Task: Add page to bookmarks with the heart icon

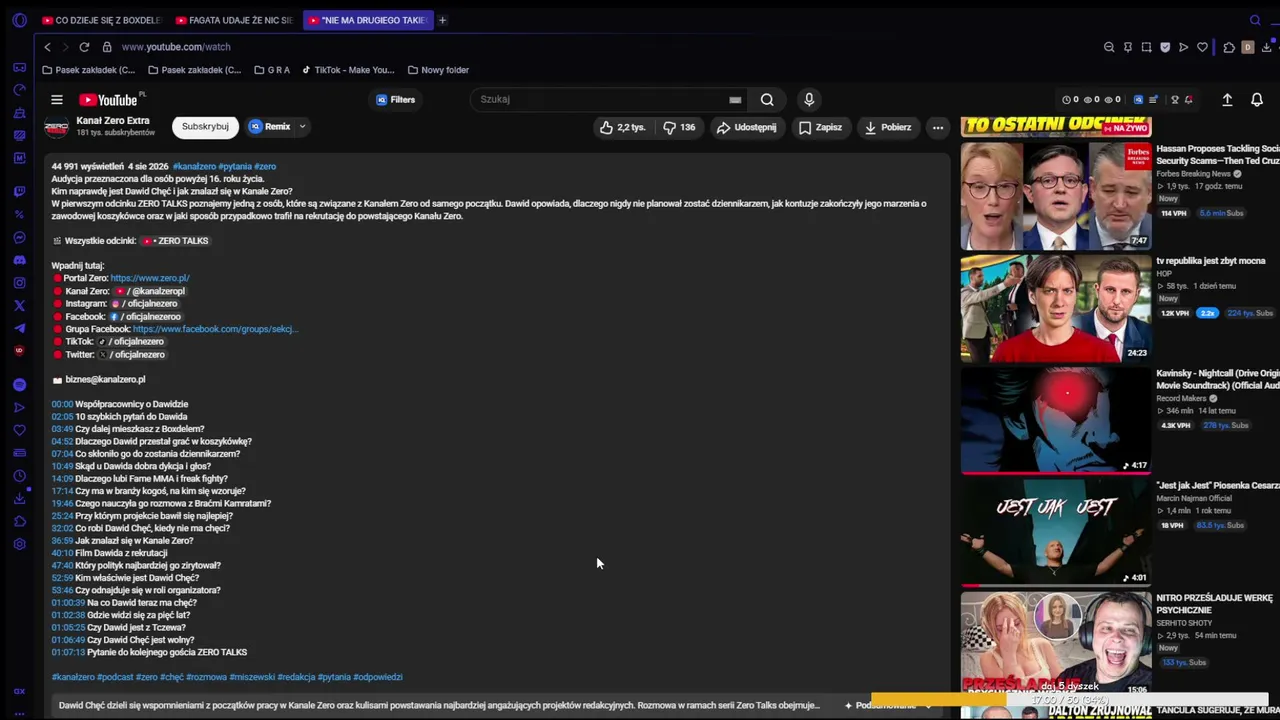Action: point(1202,47)
